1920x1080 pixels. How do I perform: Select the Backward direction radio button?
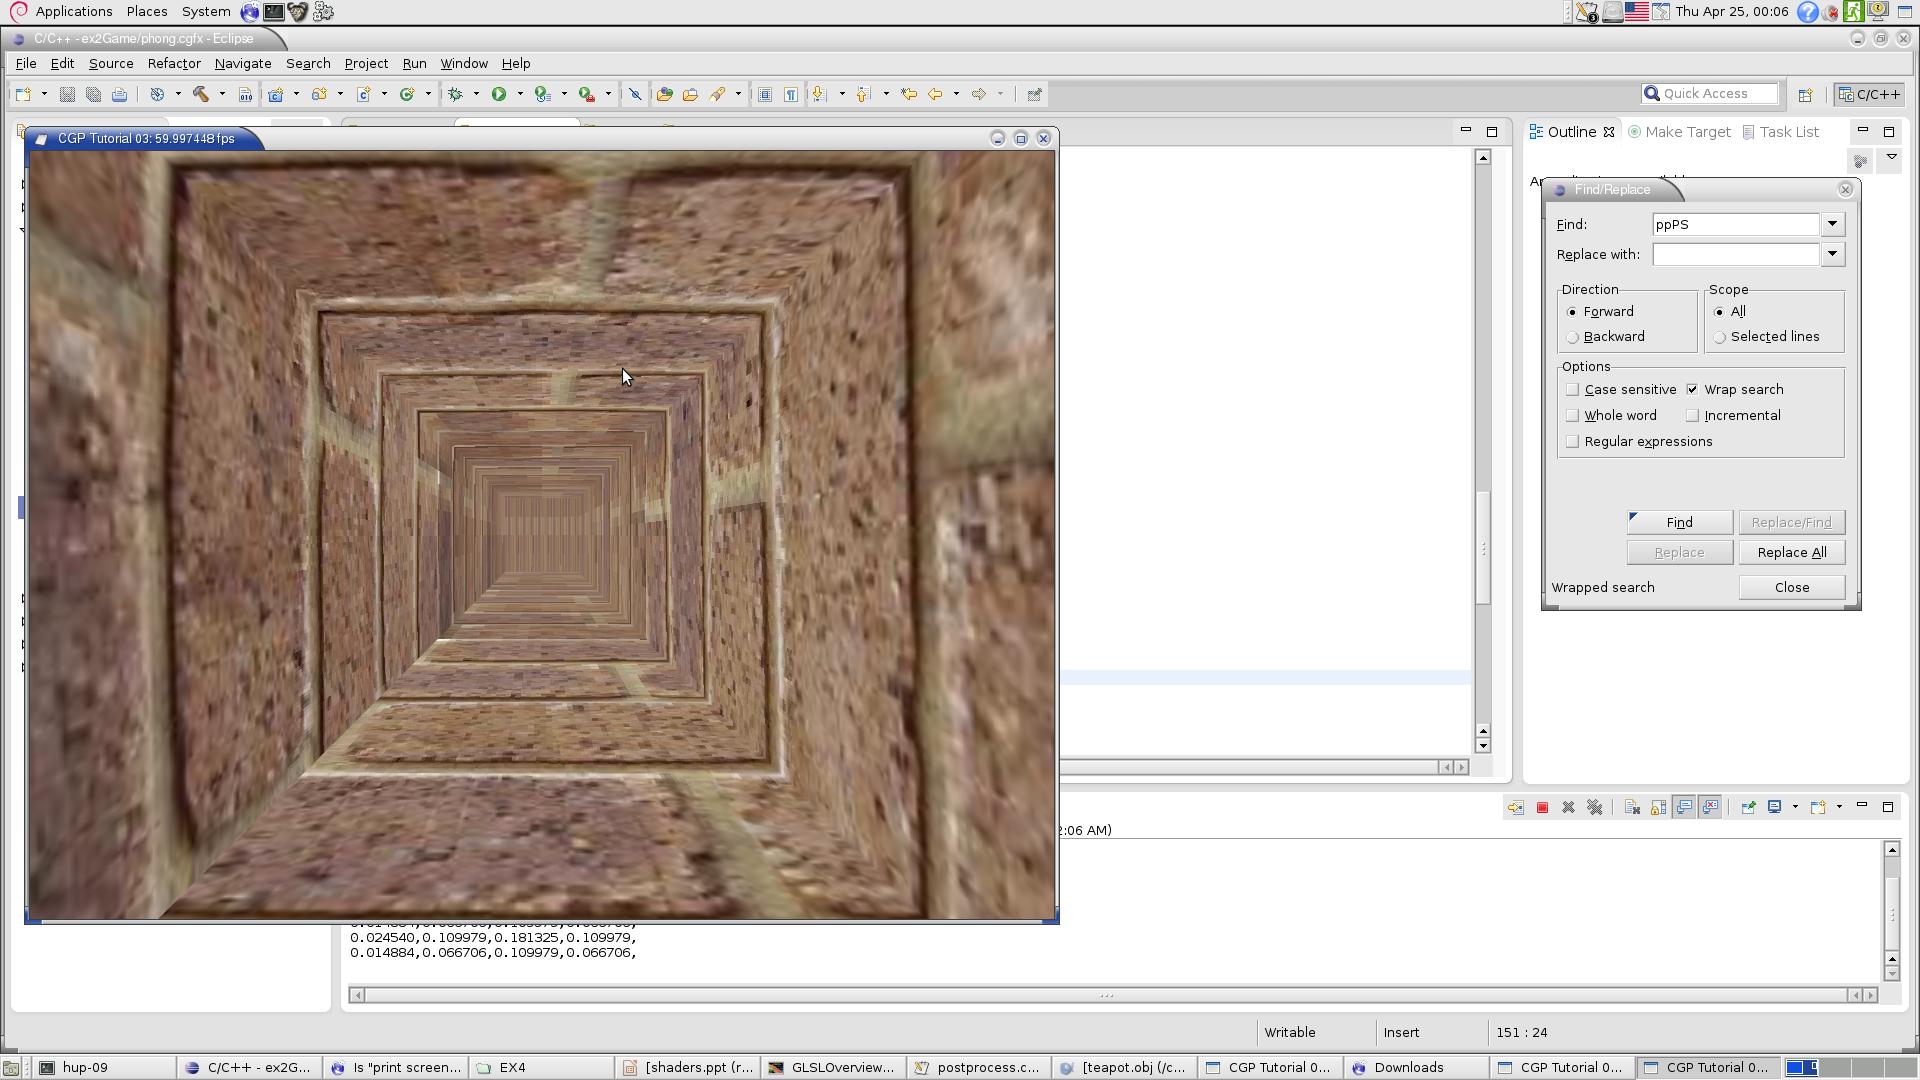click(1573, 337)
